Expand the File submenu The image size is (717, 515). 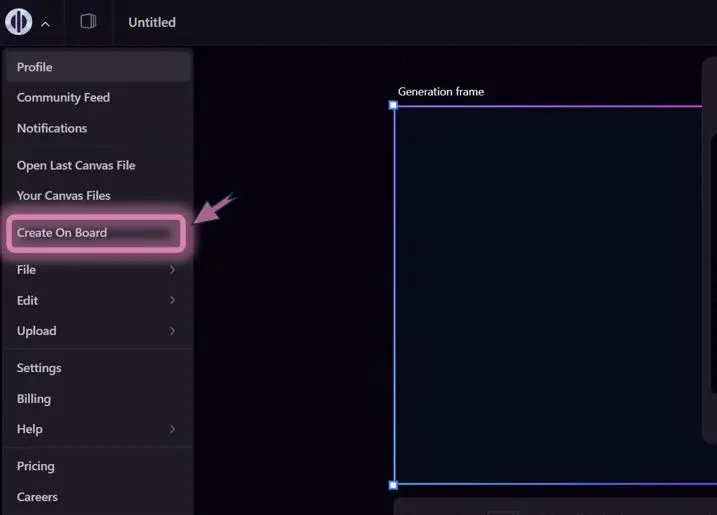98,270
